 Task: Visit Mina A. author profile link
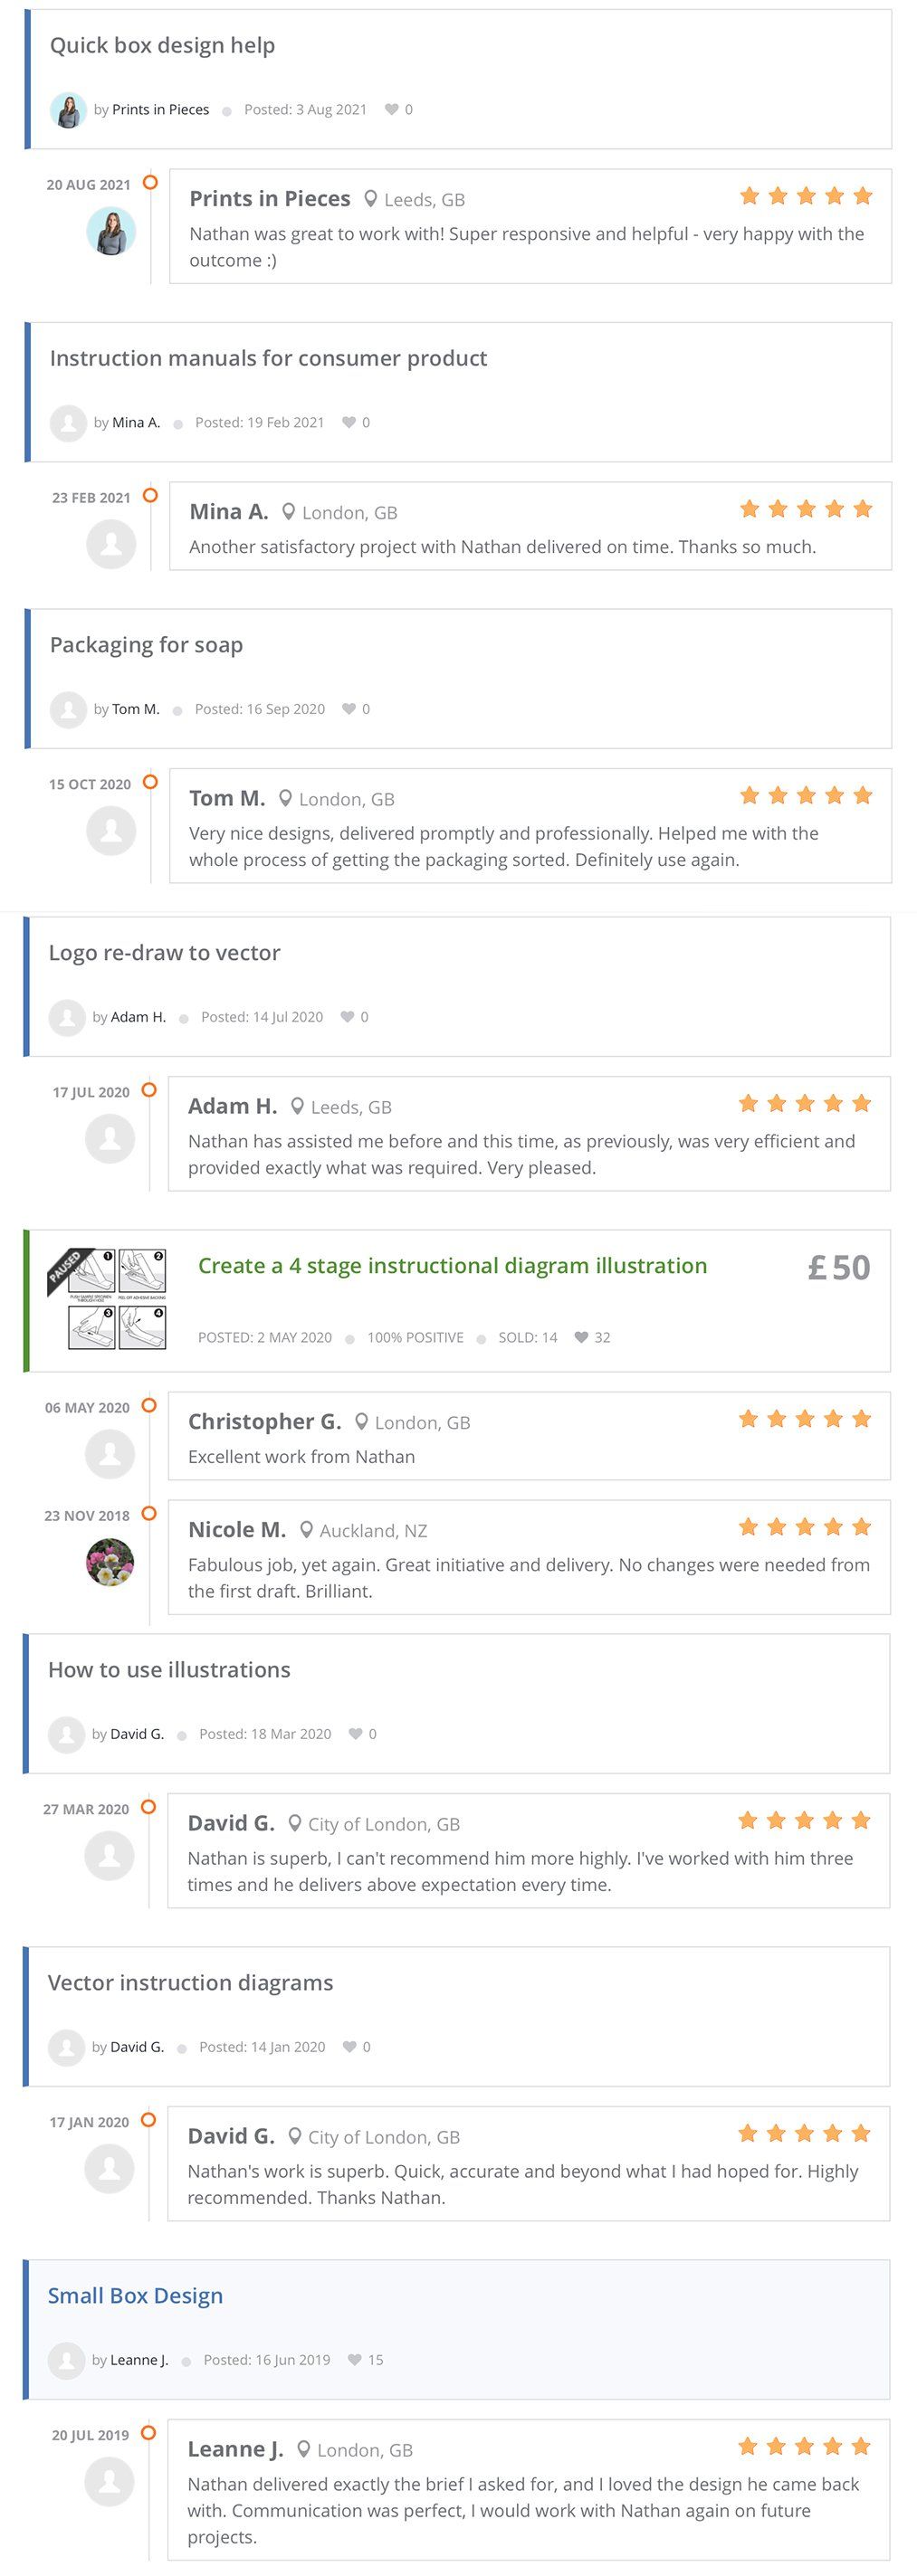136,423
